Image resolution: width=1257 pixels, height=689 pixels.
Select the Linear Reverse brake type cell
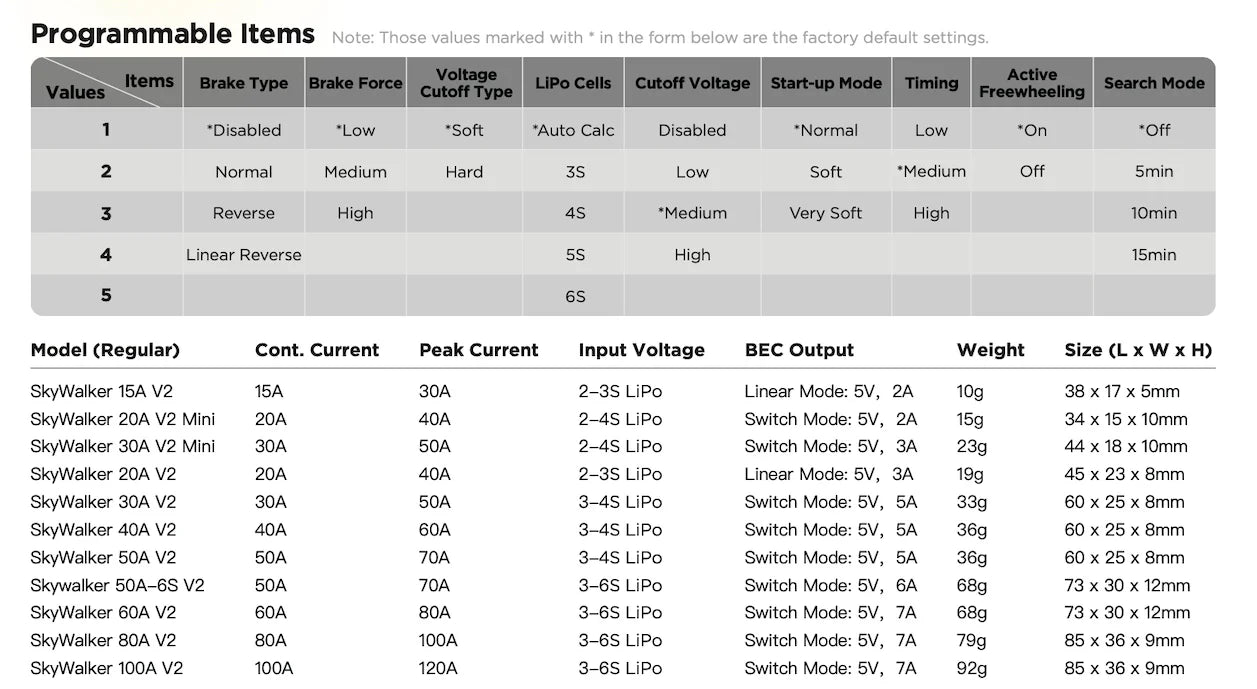coord(244,255)
